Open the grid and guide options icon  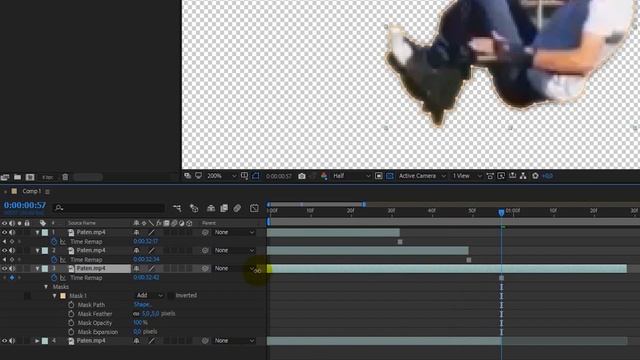pos(244,176)
